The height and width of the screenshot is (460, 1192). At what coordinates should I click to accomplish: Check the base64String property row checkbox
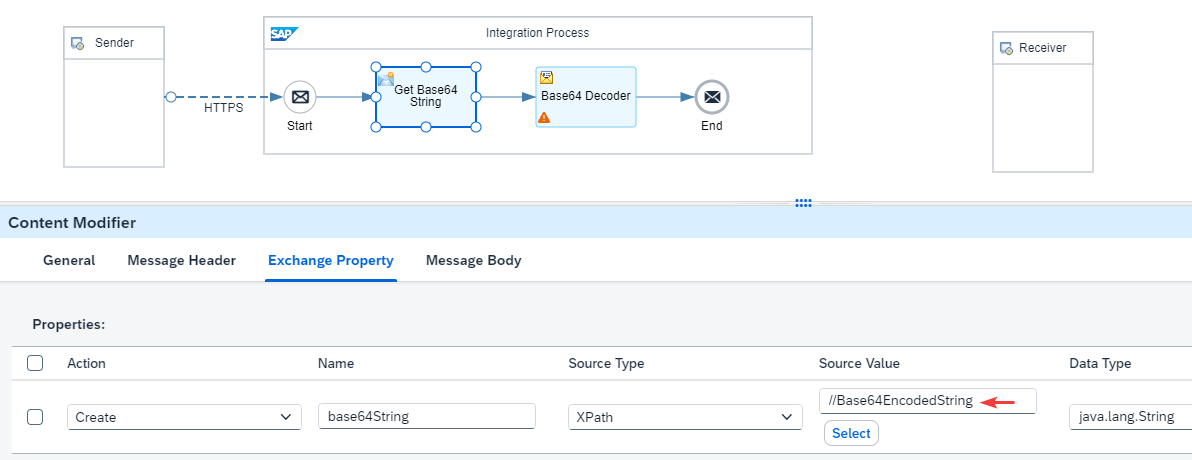click(35, 417)
